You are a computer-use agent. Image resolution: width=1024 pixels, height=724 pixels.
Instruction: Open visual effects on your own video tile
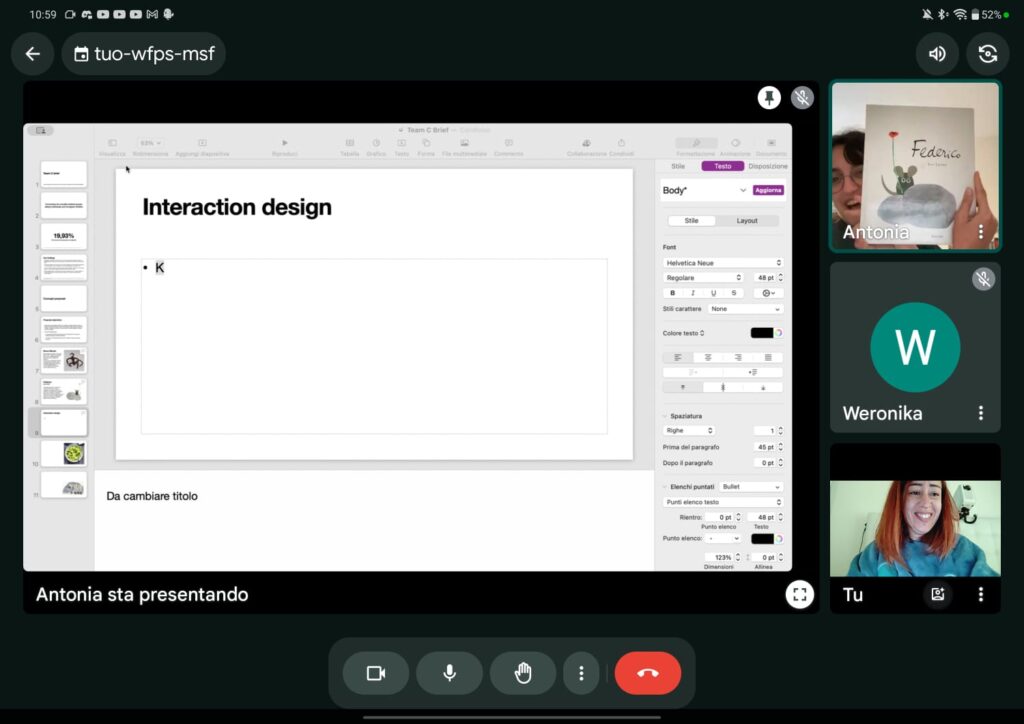[x=937, y=594]
